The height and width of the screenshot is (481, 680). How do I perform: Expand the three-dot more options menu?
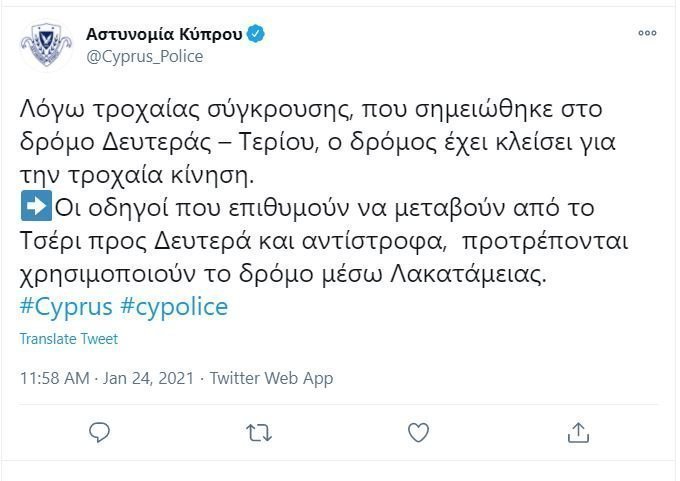647,33
